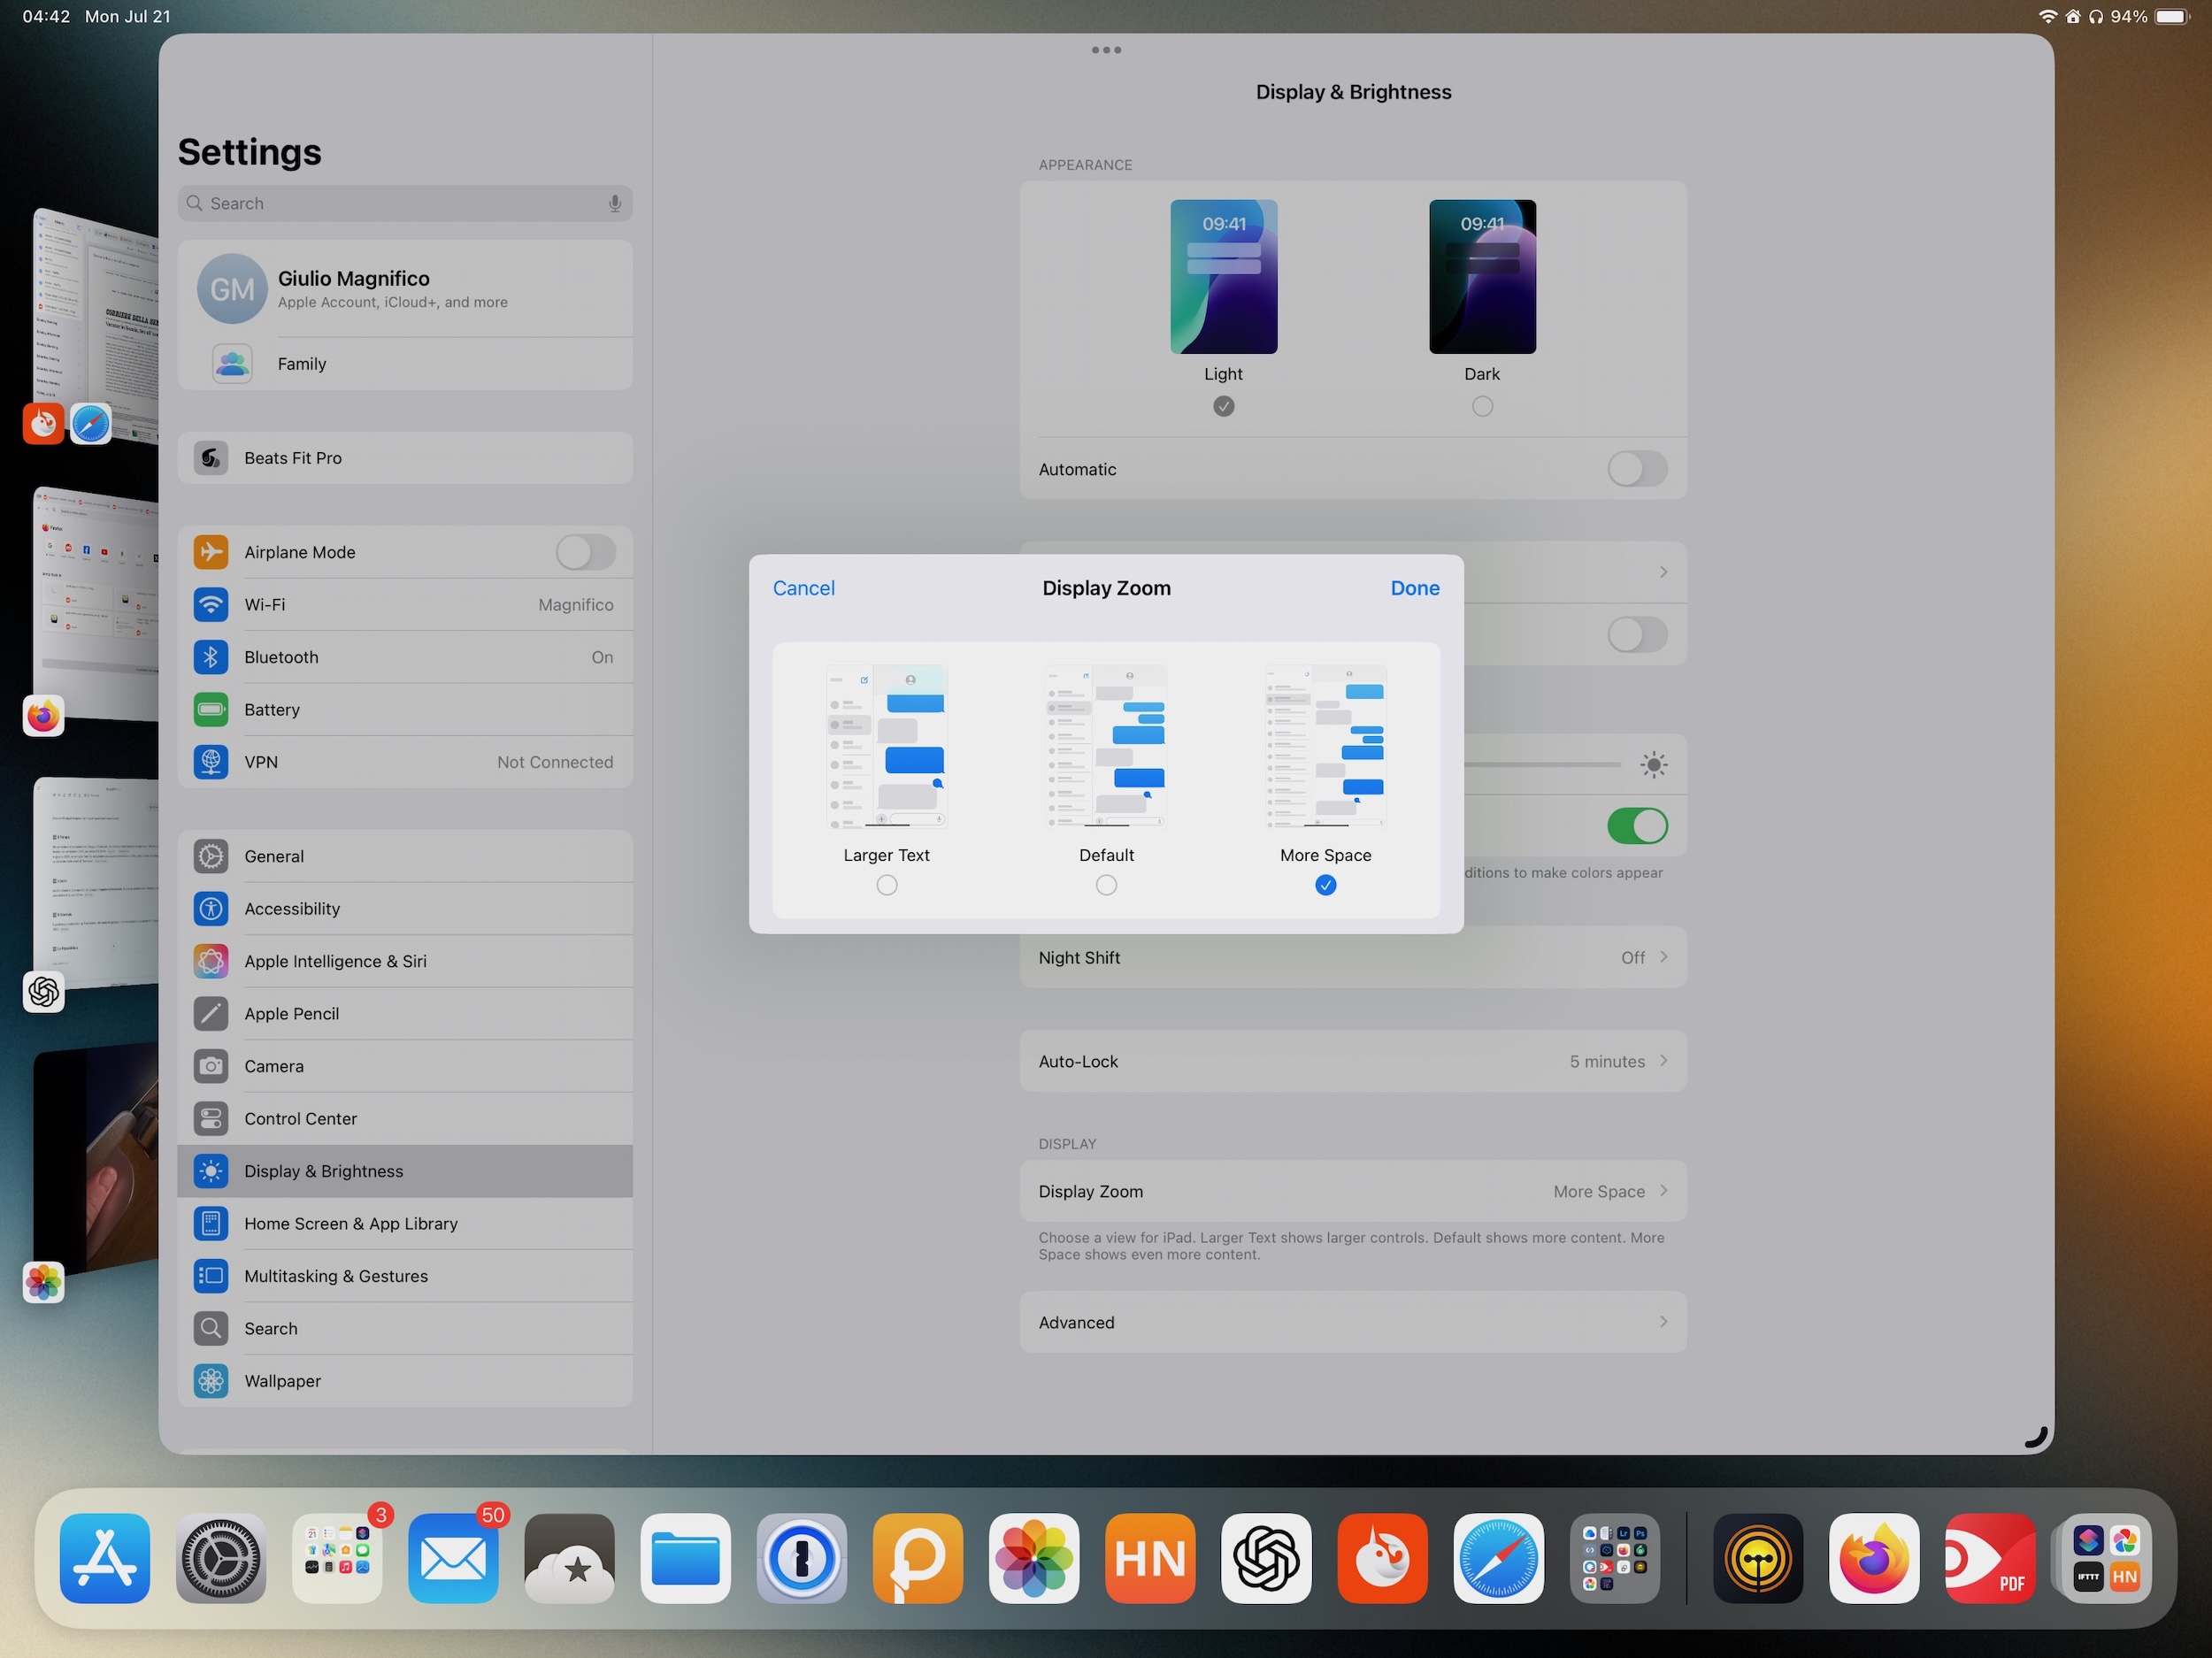This screenshot has height=1658, width=2212.
Task: Open Giulio Magnifico Apple Account
Action: 405,289
